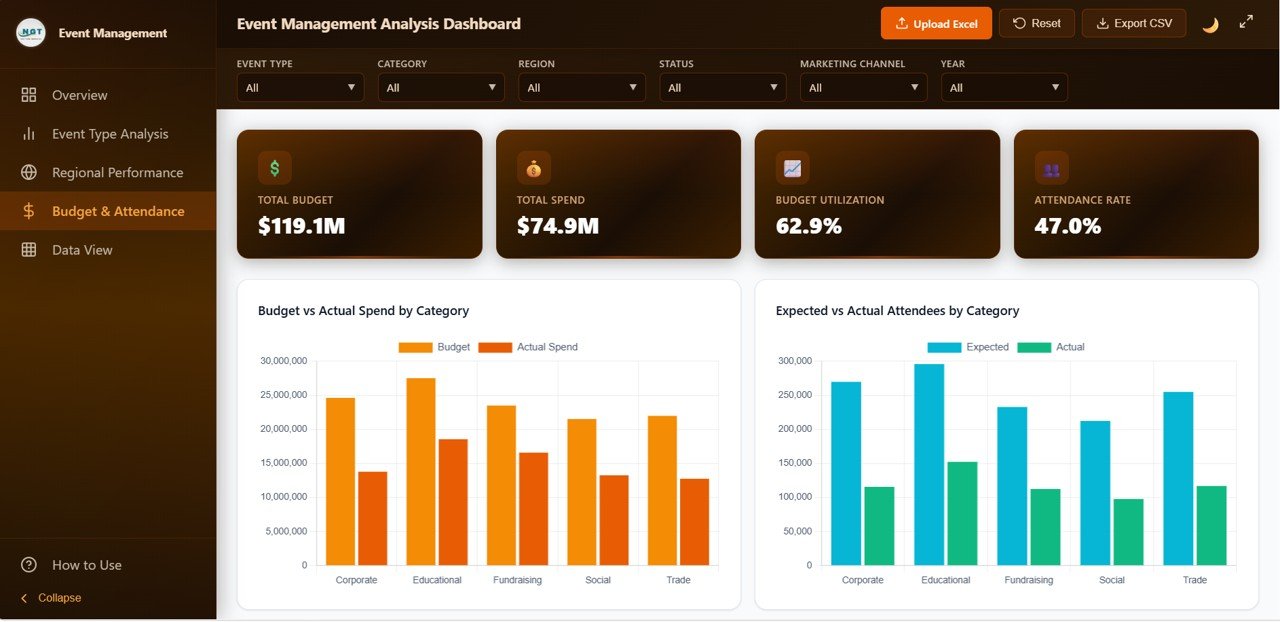Toggle dark mode with the moon icon
Image resolution: width=1280 pixels, height=622 pixels.
click(1210, 22)
